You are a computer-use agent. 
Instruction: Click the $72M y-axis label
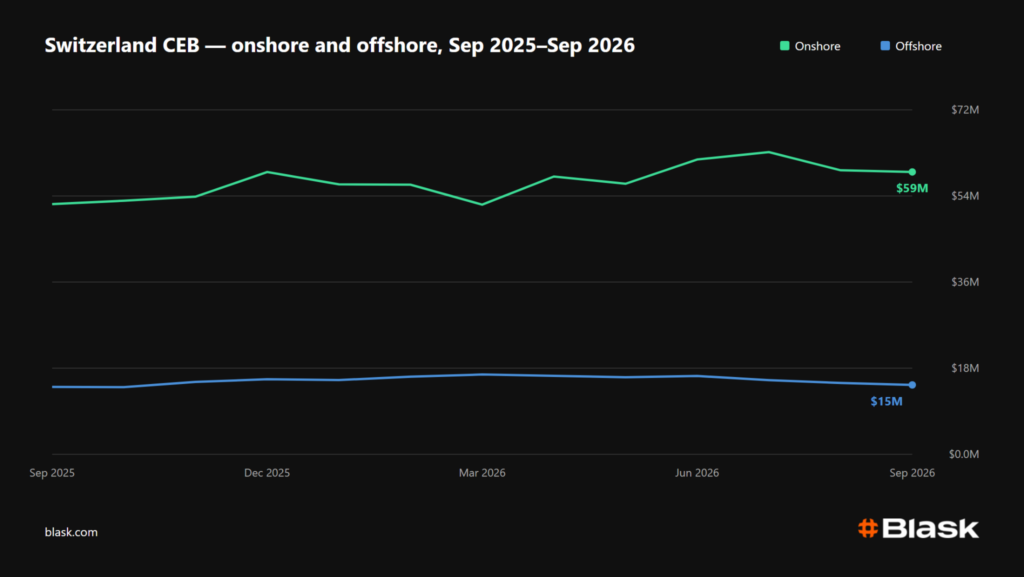(965, 110)
